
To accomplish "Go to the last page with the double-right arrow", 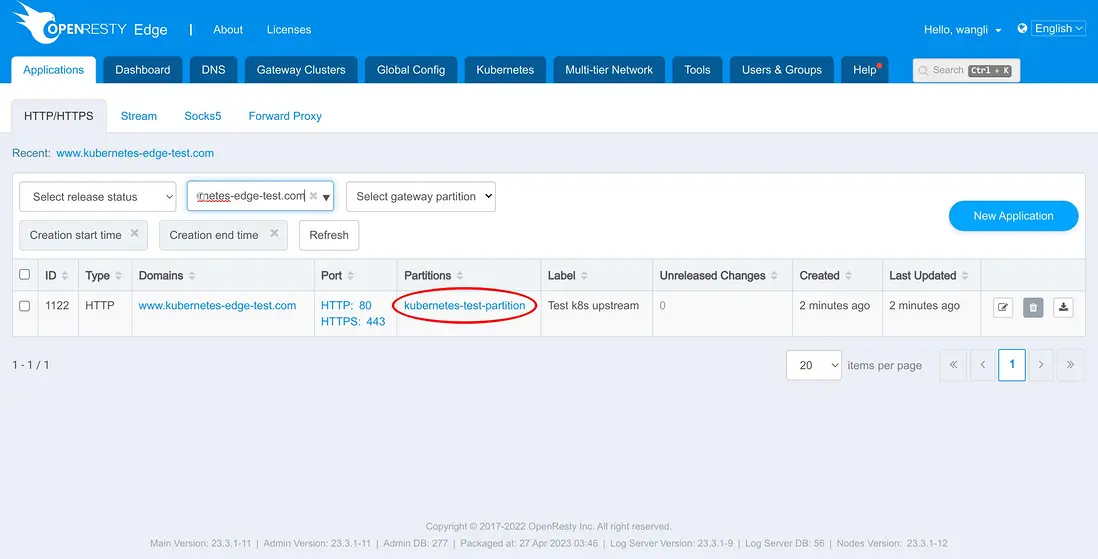I will point(1070,365).
